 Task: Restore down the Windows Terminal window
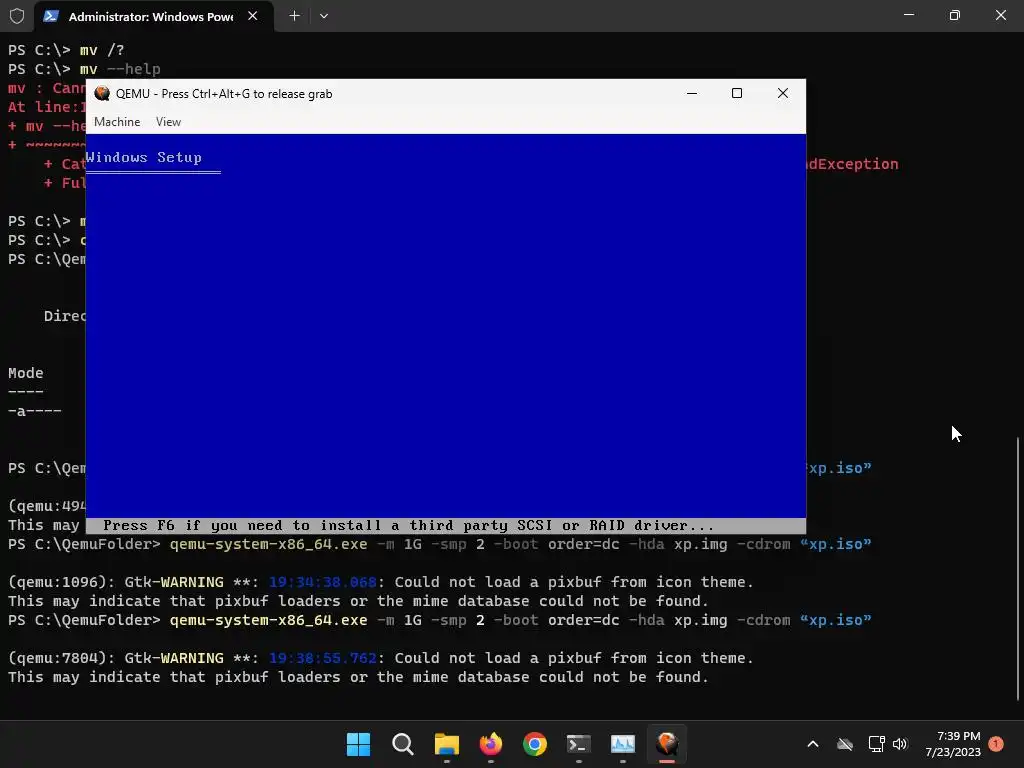click(955, 15)
